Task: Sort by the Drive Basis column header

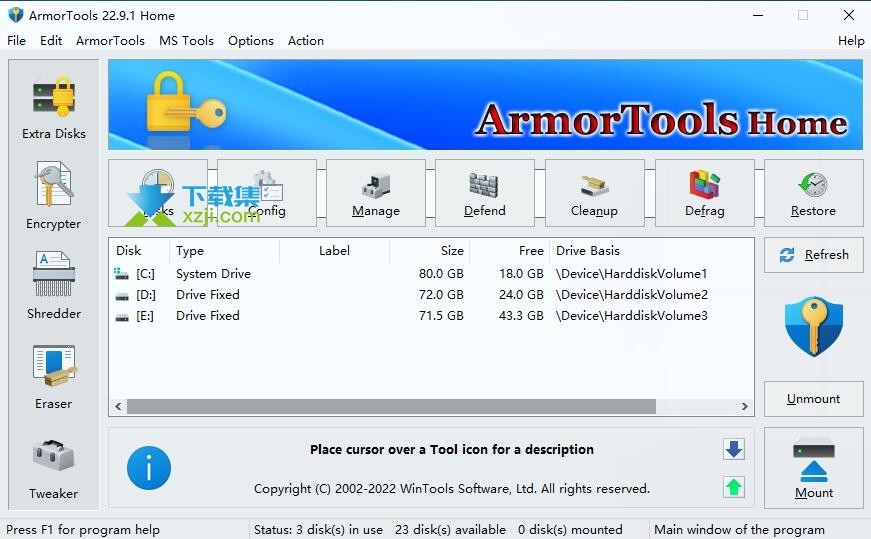Action: pyautogui.click(x=652, y=251)
